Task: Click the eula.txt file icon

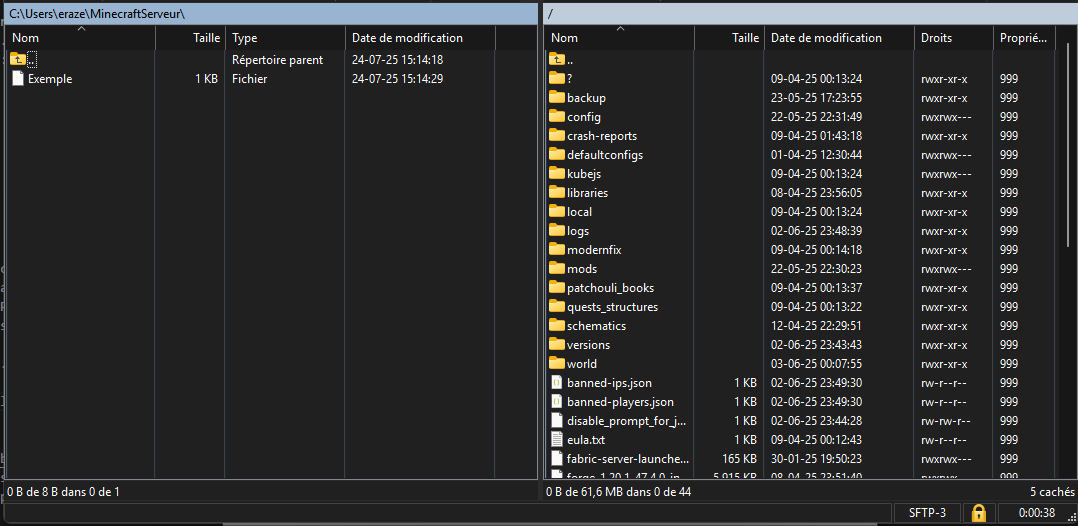Action: [x=557, y=439]
